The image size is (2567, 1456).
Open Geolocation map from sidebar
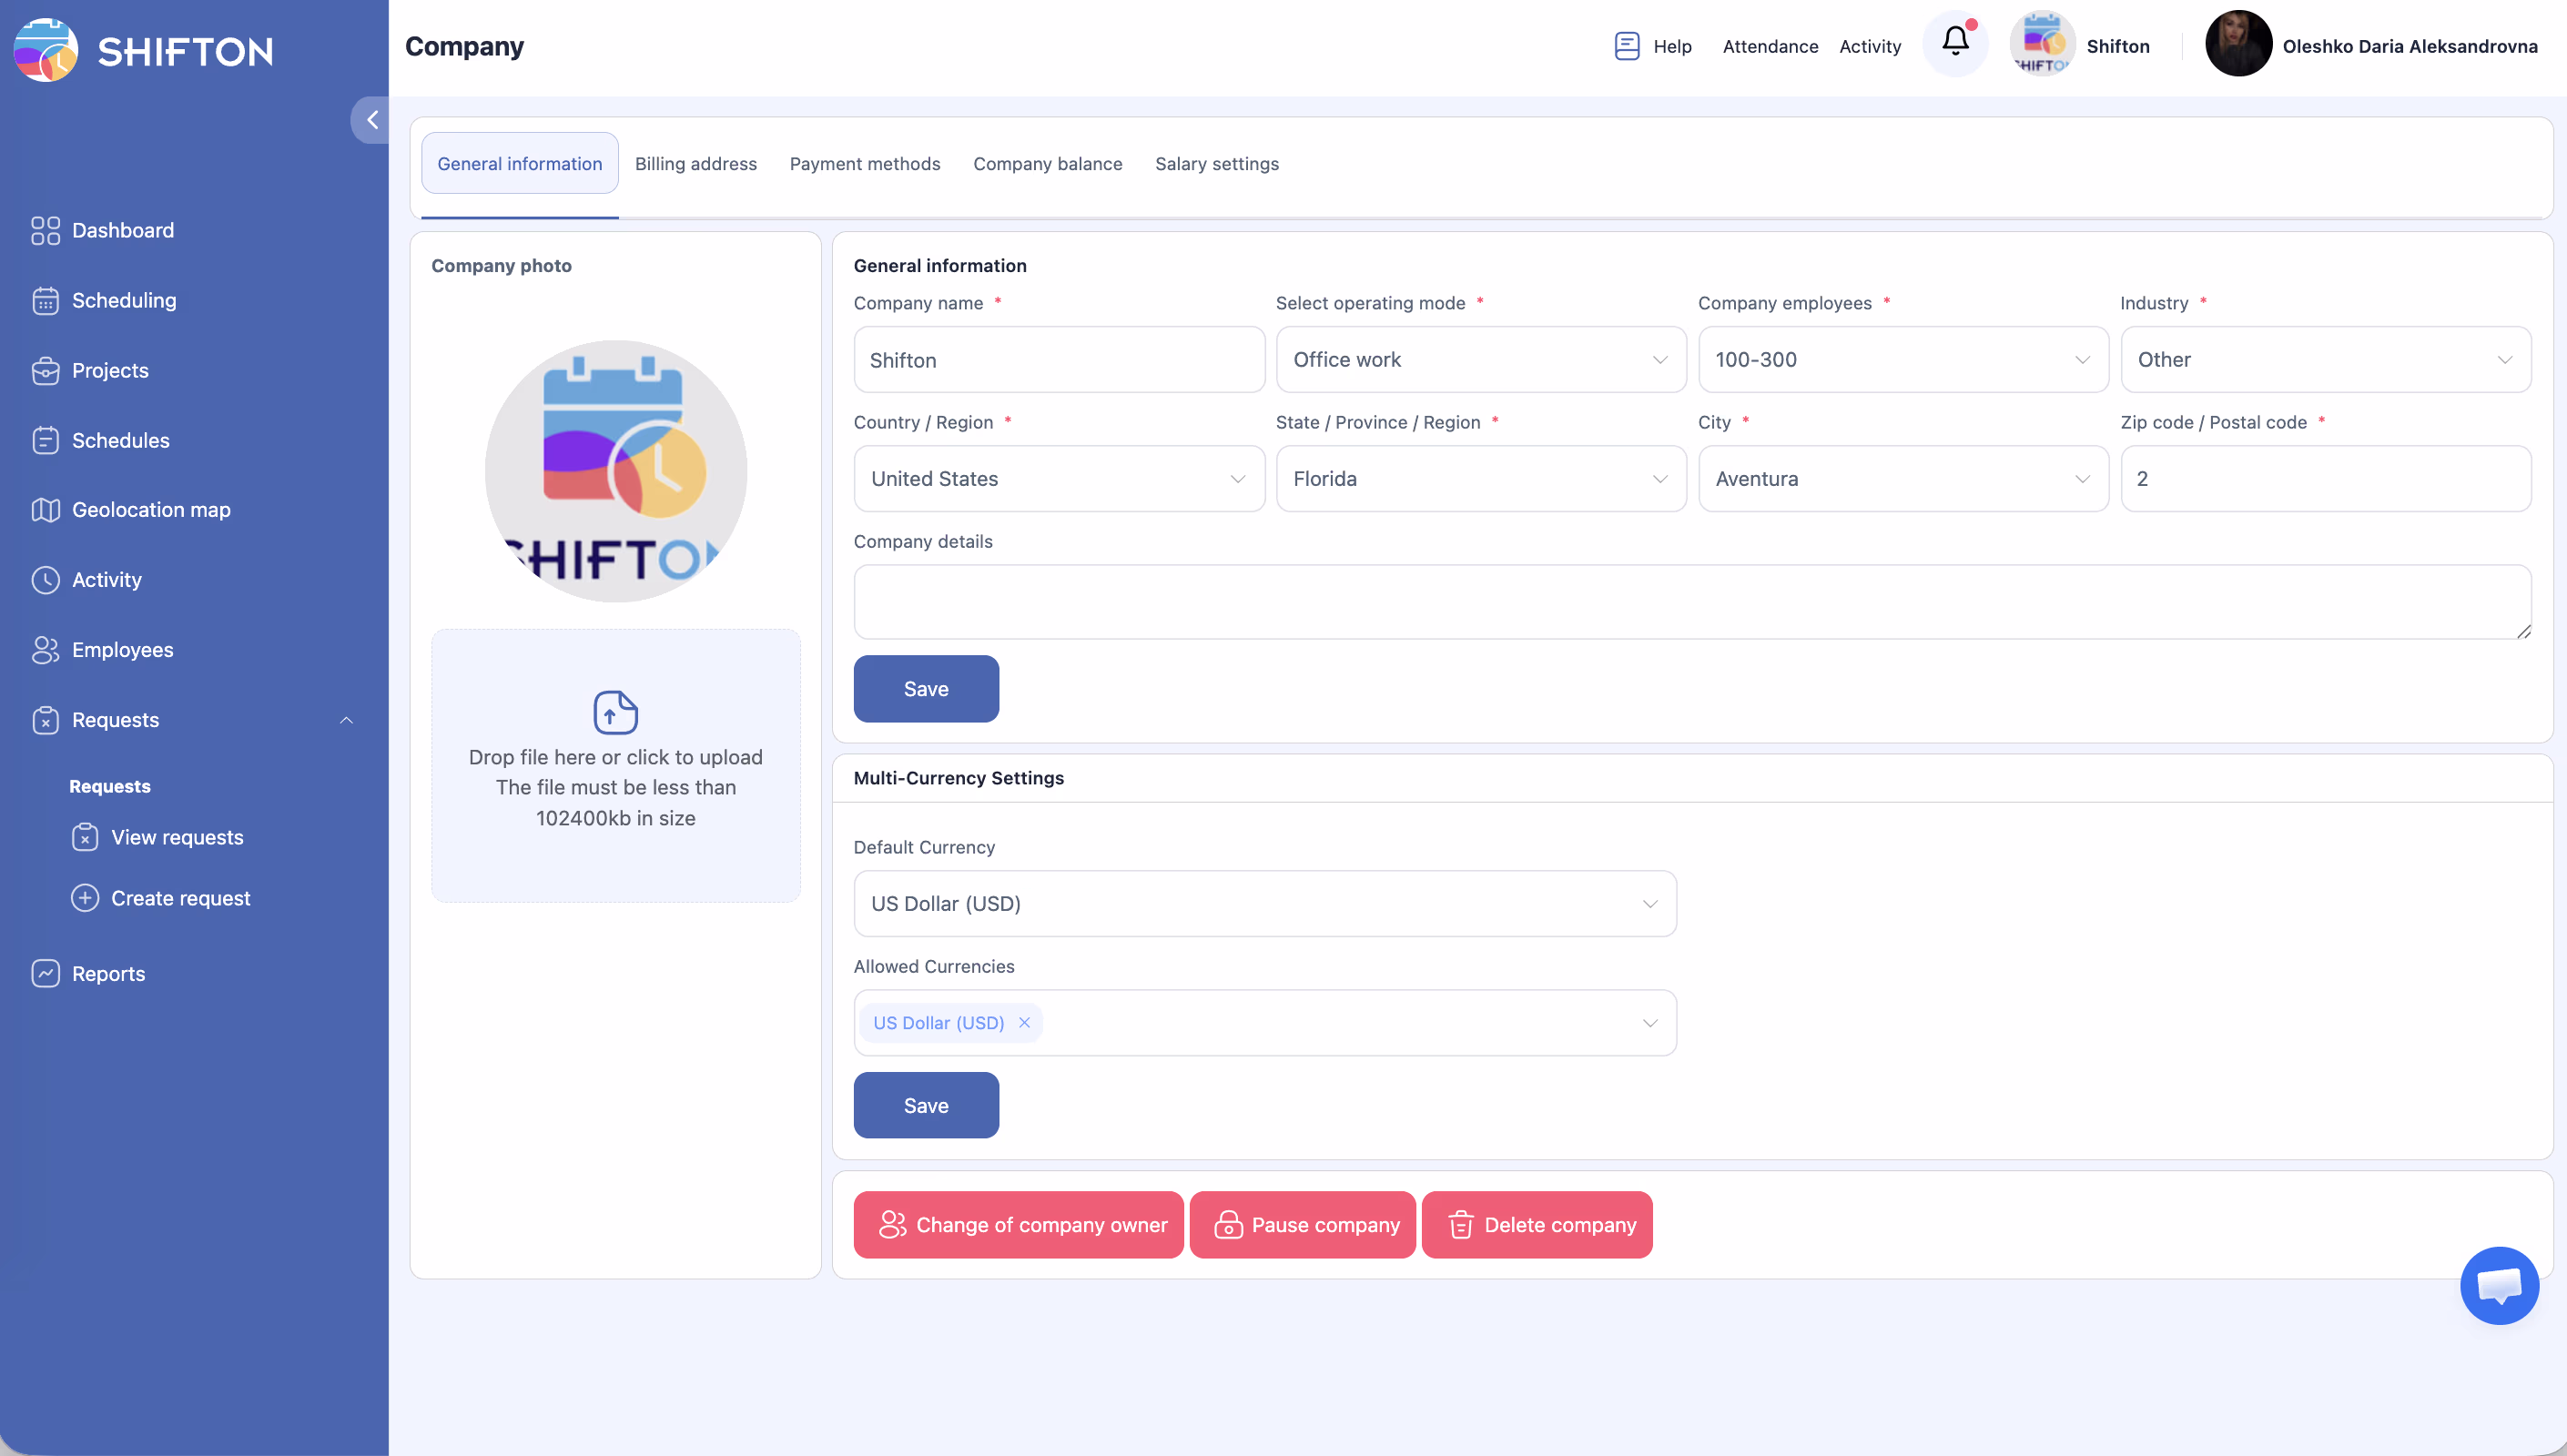click(x=150, y=510)
